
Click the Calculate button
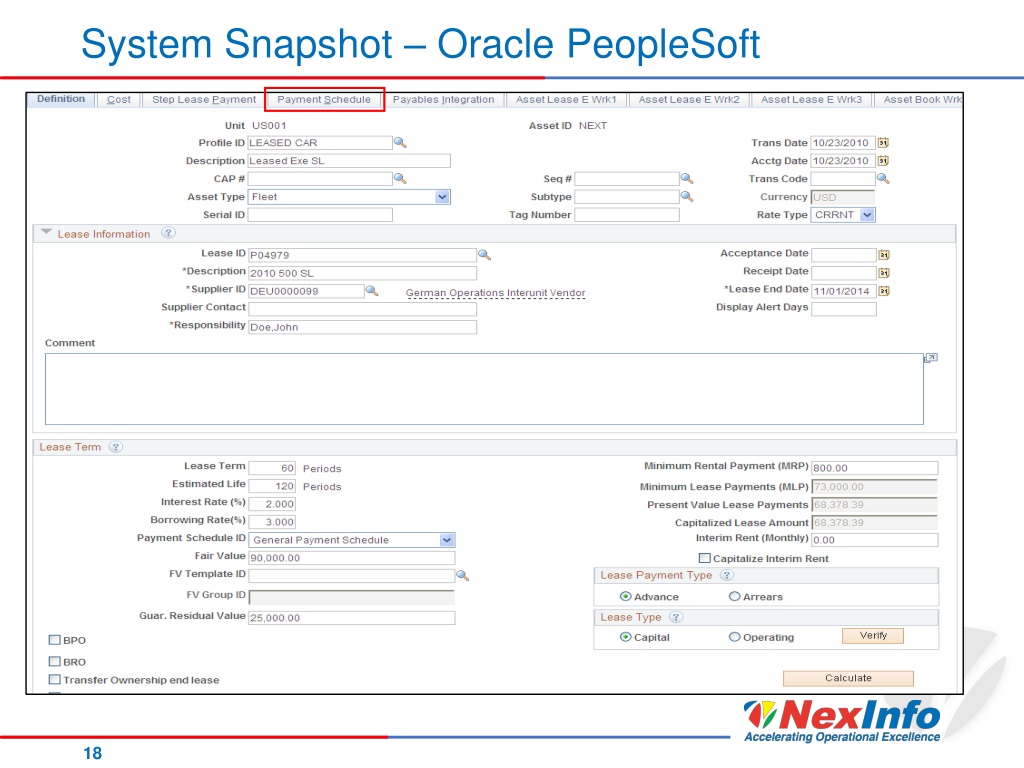coord(848,679)
